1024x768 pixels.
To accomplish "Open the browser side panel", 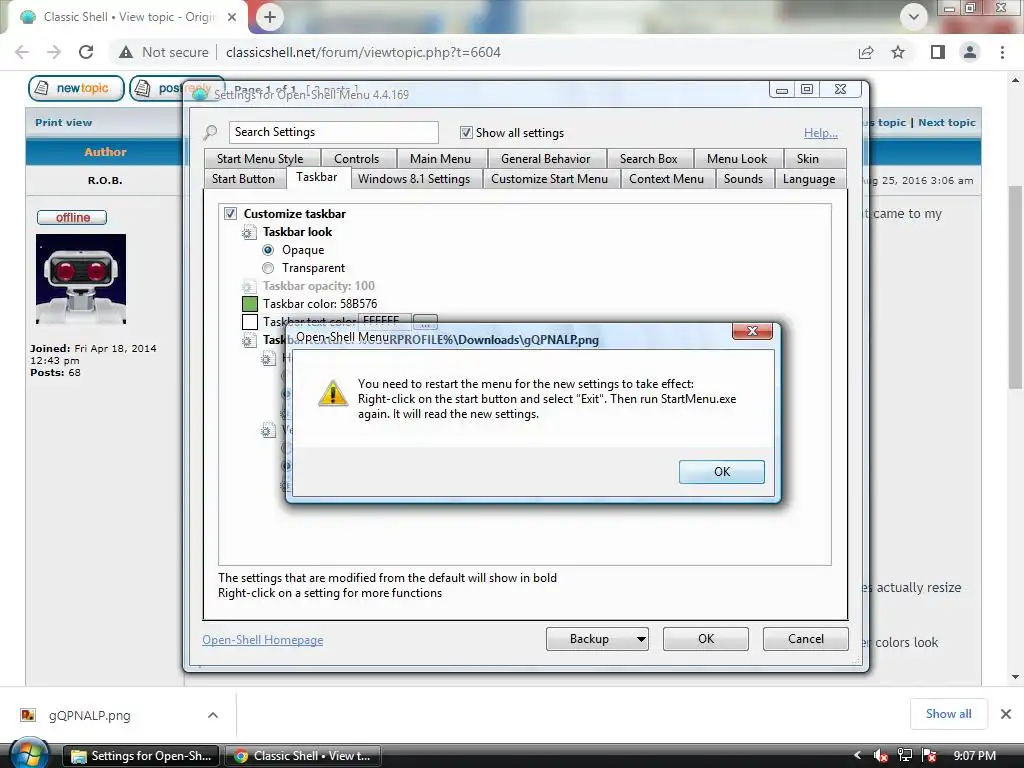I will pyautogui.click(x=938, y=52).
